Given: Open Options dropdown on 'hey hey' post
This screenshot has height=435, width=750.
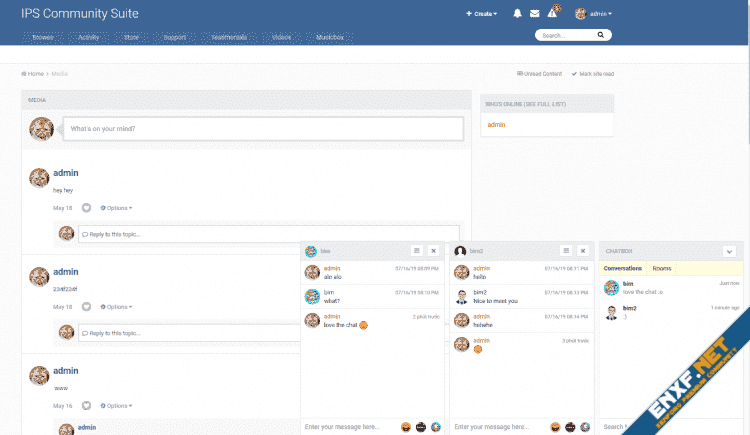Looking at the screenshot, I should tap(116, 208).
